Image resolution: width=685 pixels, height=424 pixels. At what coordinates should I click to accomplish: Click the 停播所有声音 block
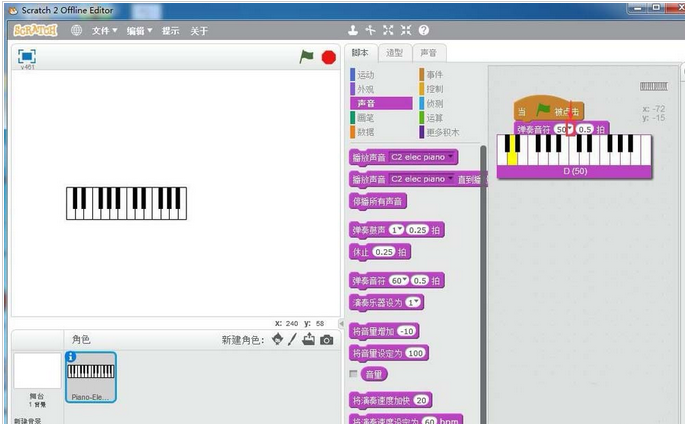pyautogui.click(x=378, y=201)
